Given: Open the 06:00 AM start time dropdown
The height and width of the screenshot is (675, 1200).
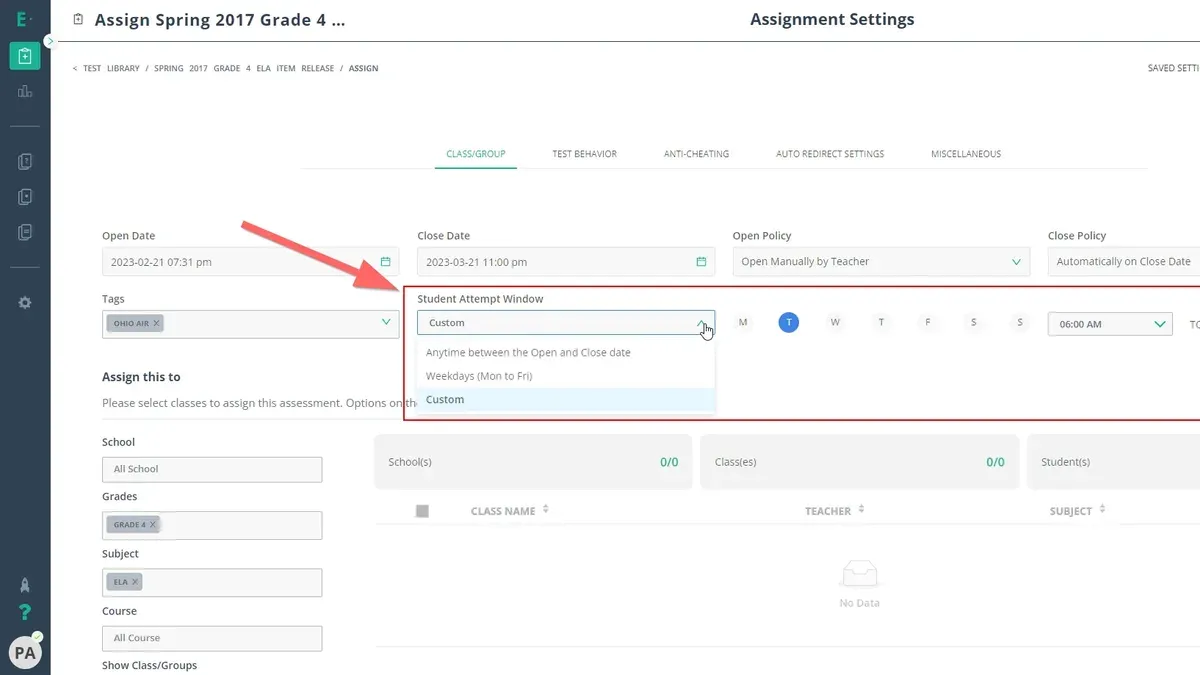Looking at the screenshot, I should click(1110, 324).
